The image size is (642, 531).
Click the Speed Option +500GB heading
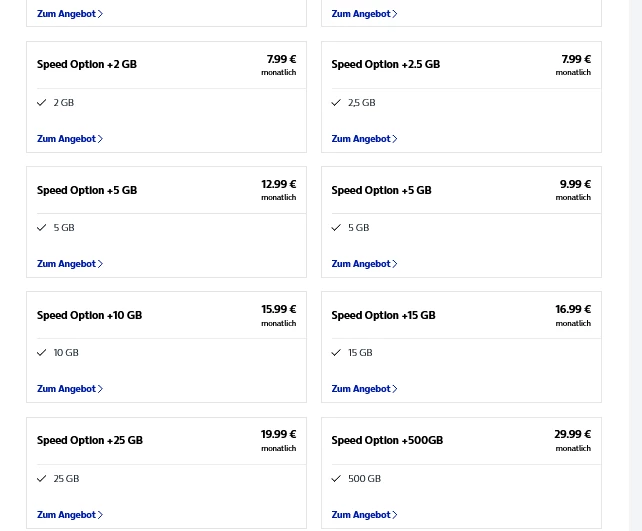tap(387, 440)
